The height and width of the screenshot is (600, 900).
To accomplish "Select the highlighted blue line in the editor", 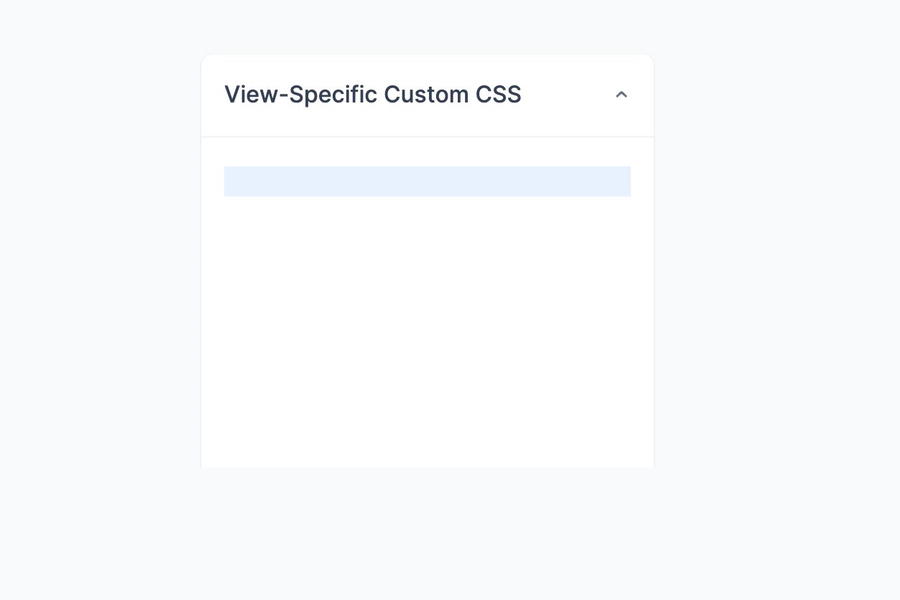I will [427, 181].
